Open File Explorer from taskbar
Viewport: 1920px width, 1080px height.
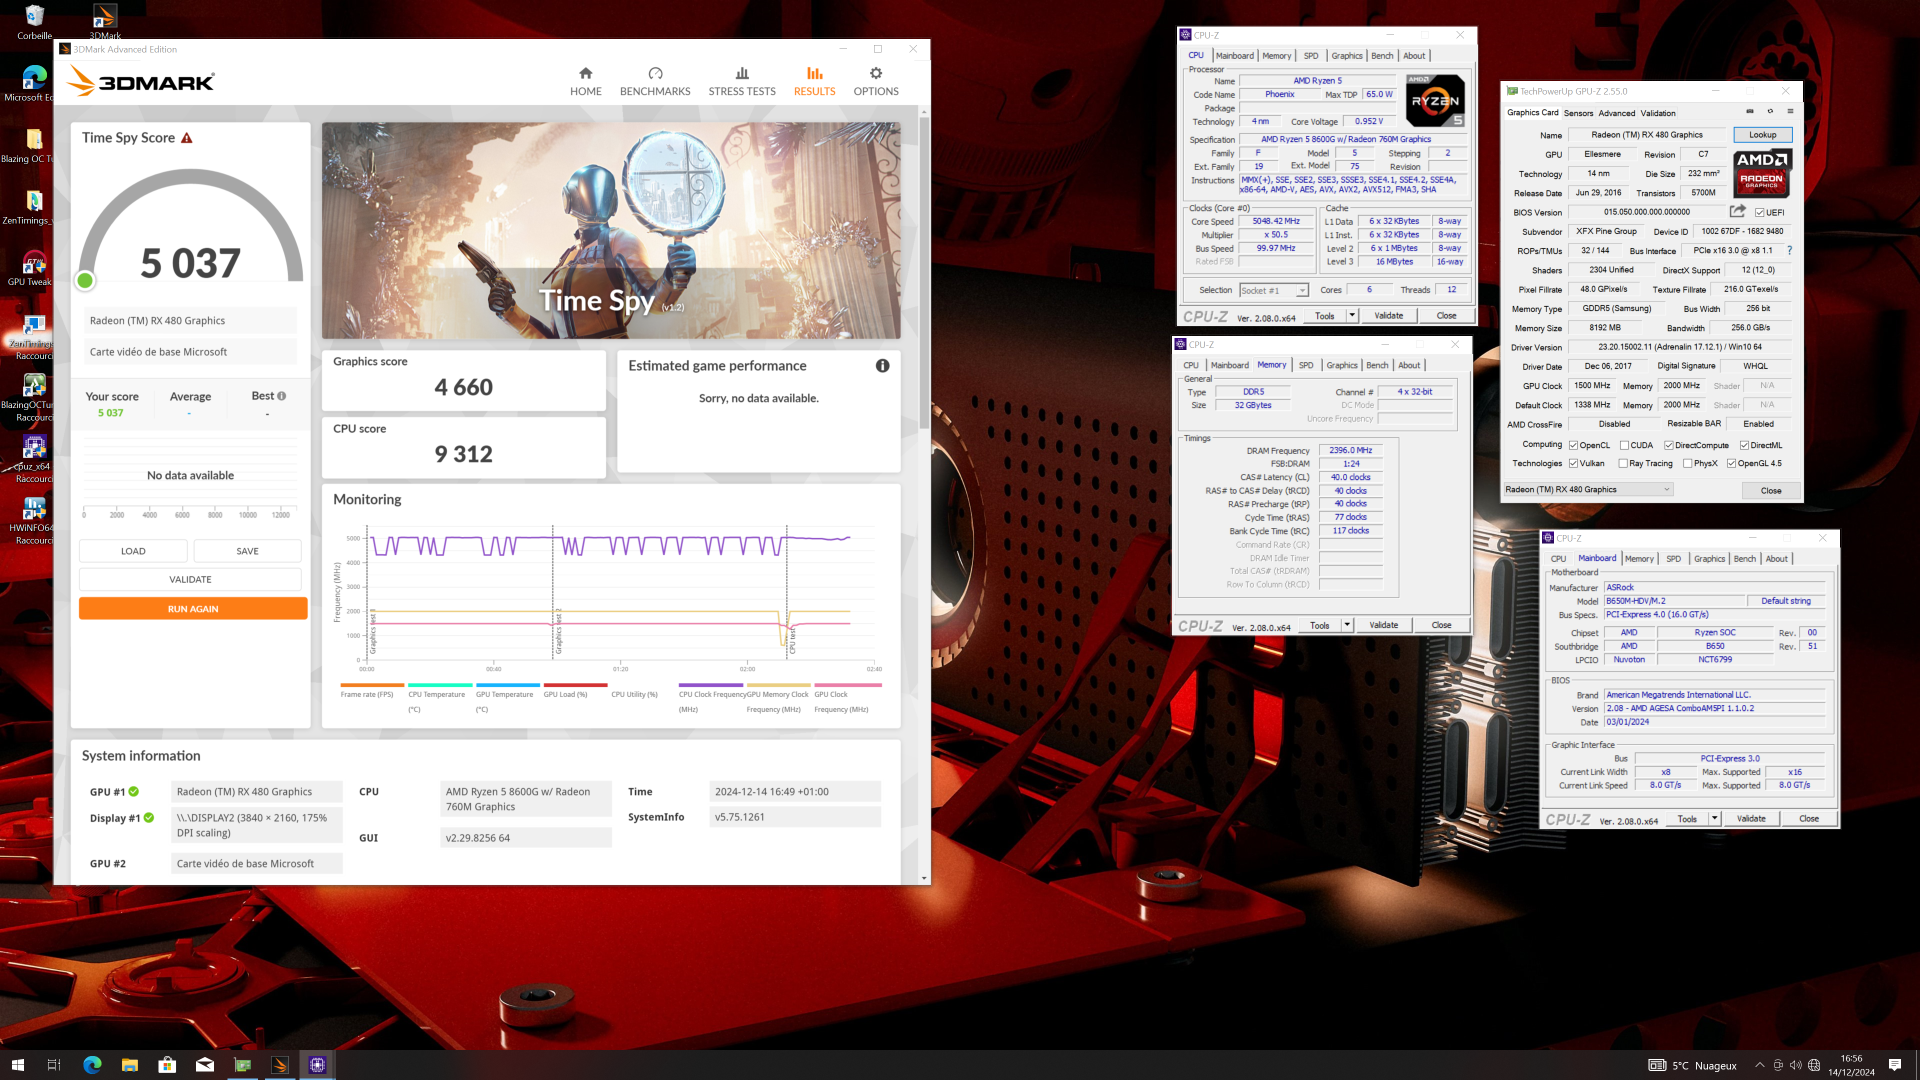130,1065
